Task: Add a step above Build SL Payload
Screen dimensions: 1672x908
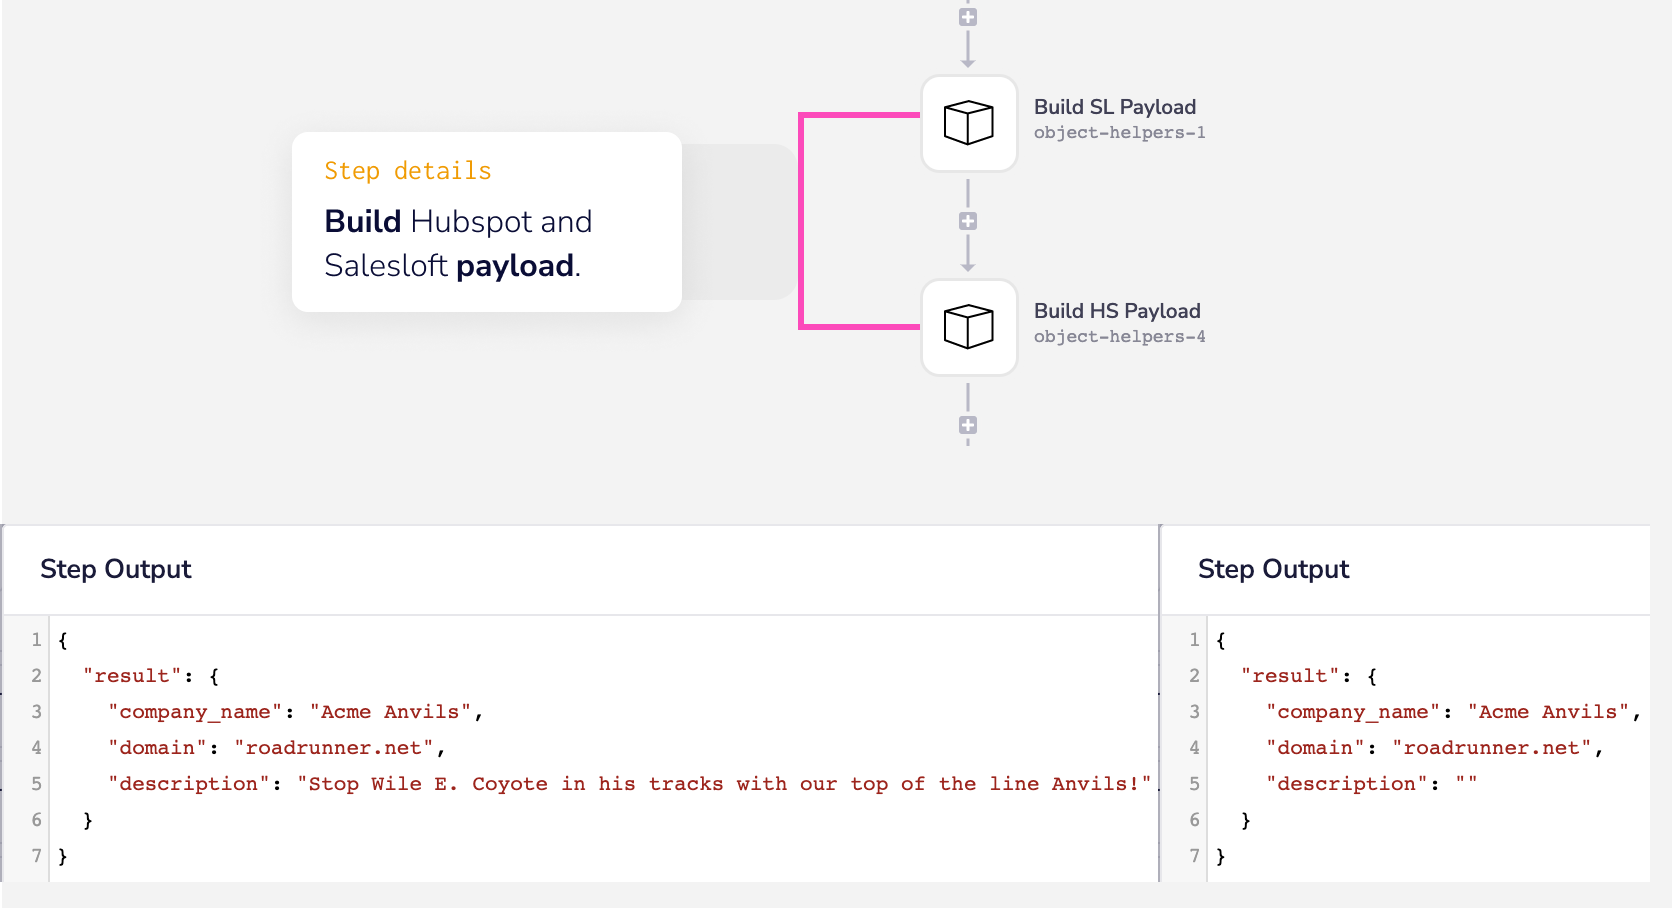Action: [967, 17]
